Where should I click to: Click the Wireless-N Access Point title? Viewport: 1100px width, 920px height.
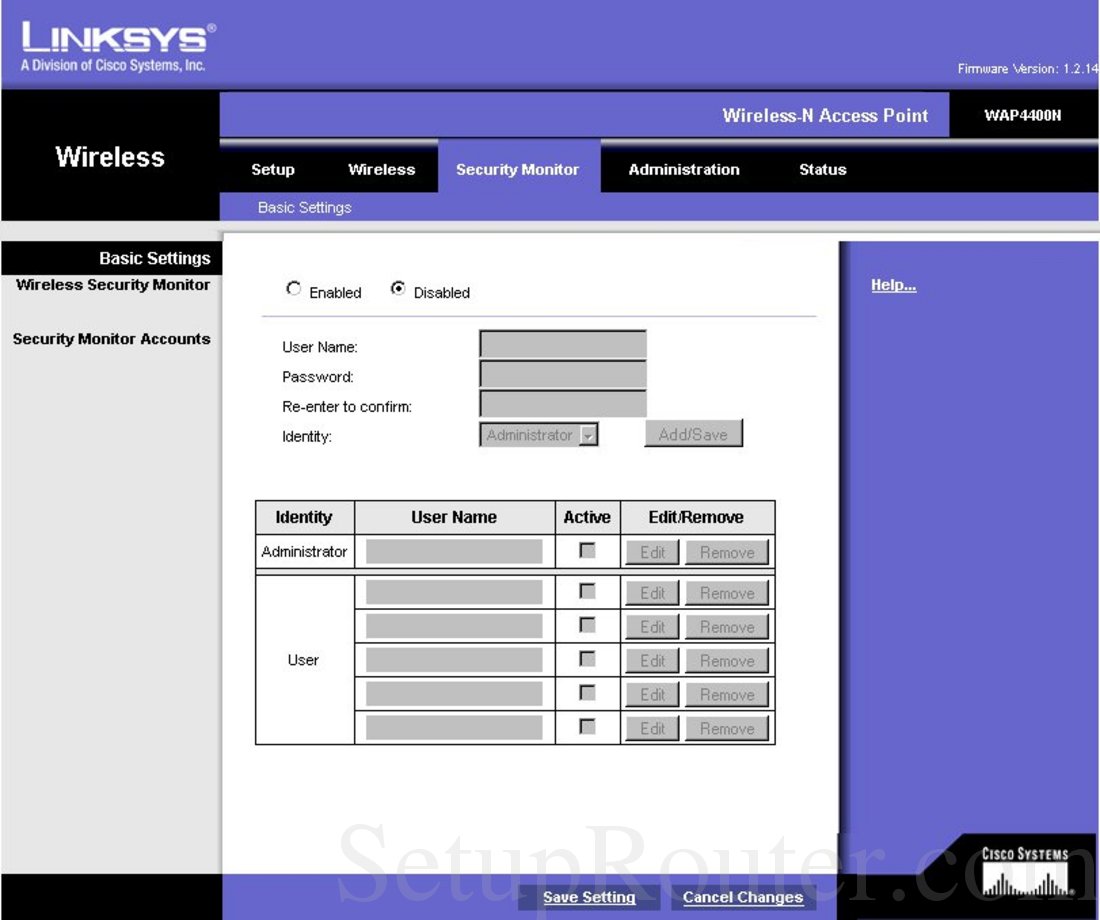click(825, 116)
